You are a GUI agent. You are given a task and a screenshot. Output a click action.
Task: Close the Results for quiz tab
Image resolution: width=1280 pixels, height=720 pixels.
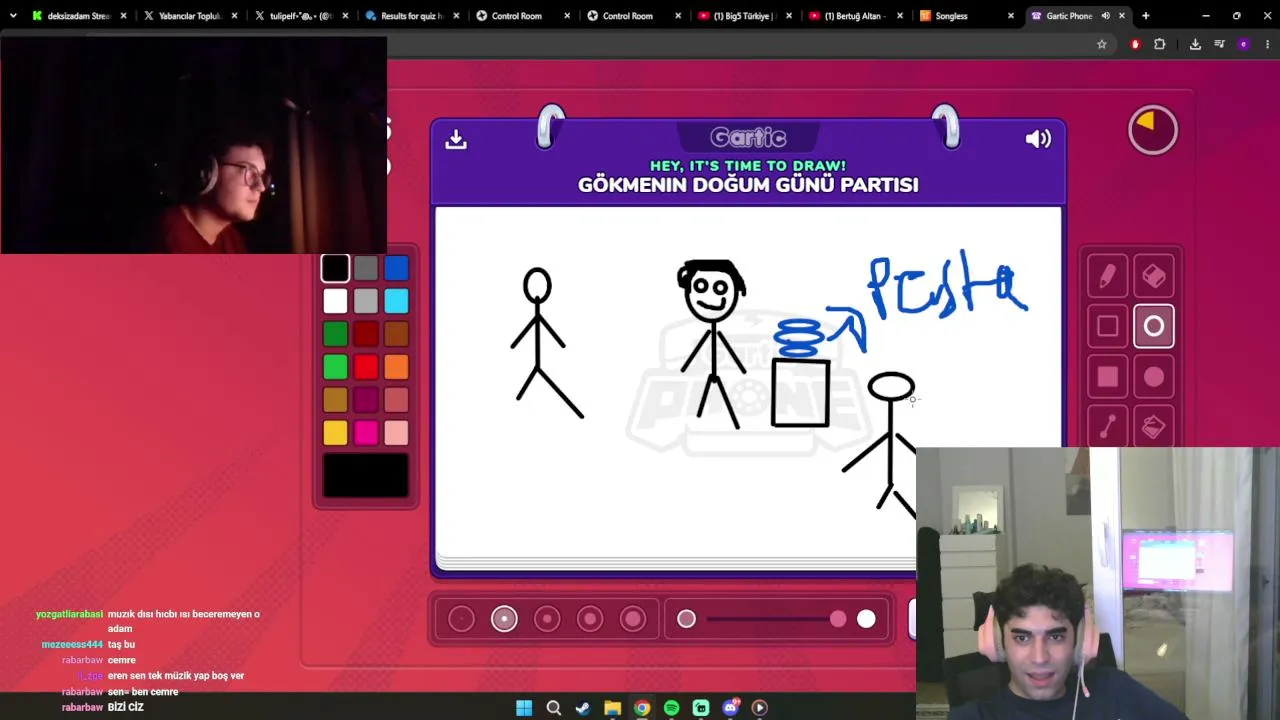pyautogui.click(x=456, y=16)
